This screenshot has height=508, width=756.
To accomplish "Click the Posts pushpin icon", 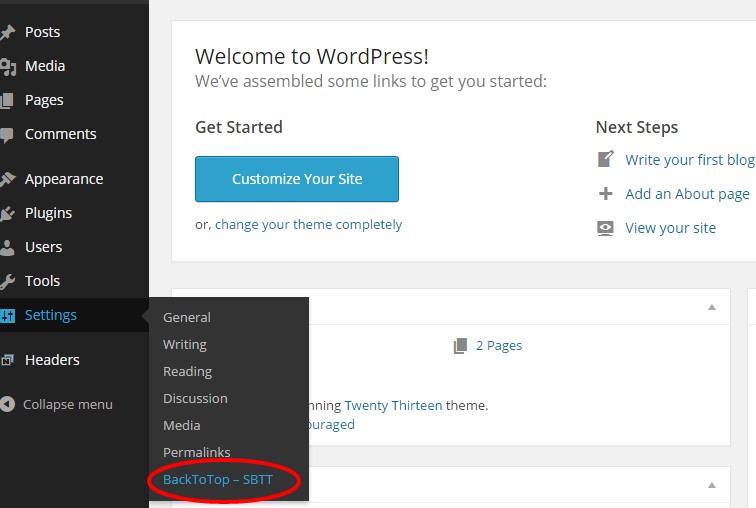I will point(7,32).
